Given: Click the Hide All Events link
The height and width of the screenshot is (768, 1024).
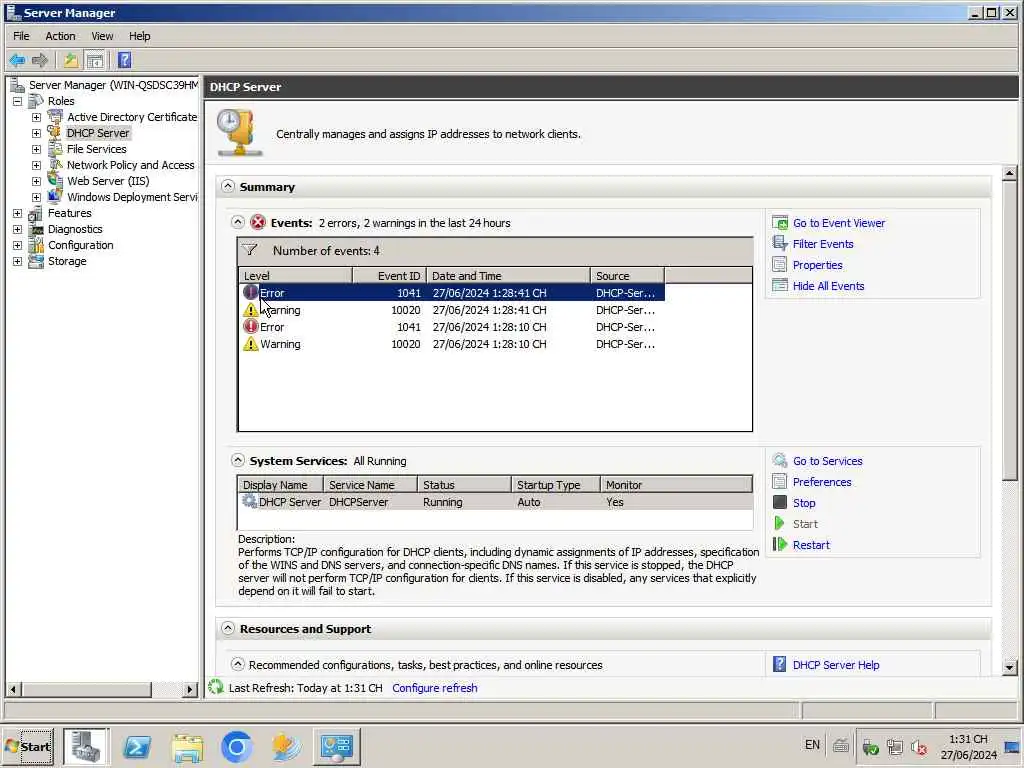Looking at the screenshot, I should tap(828, 285).
